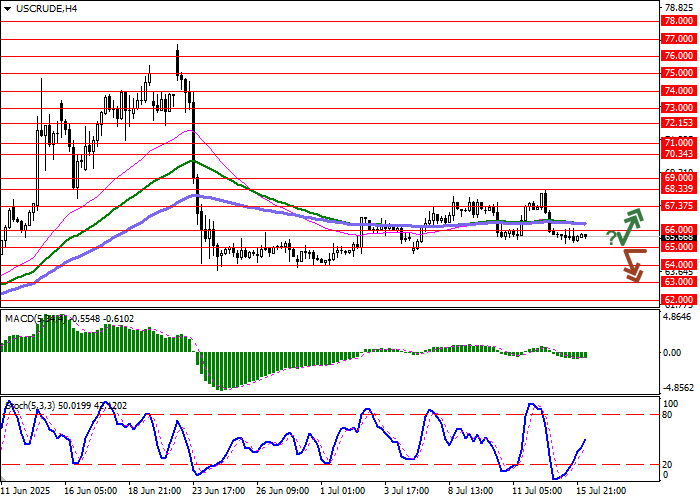The width and height of the screenshot is (700, 500).
Task: Click the 78.825 top scale value
Action: coord(679,8)
